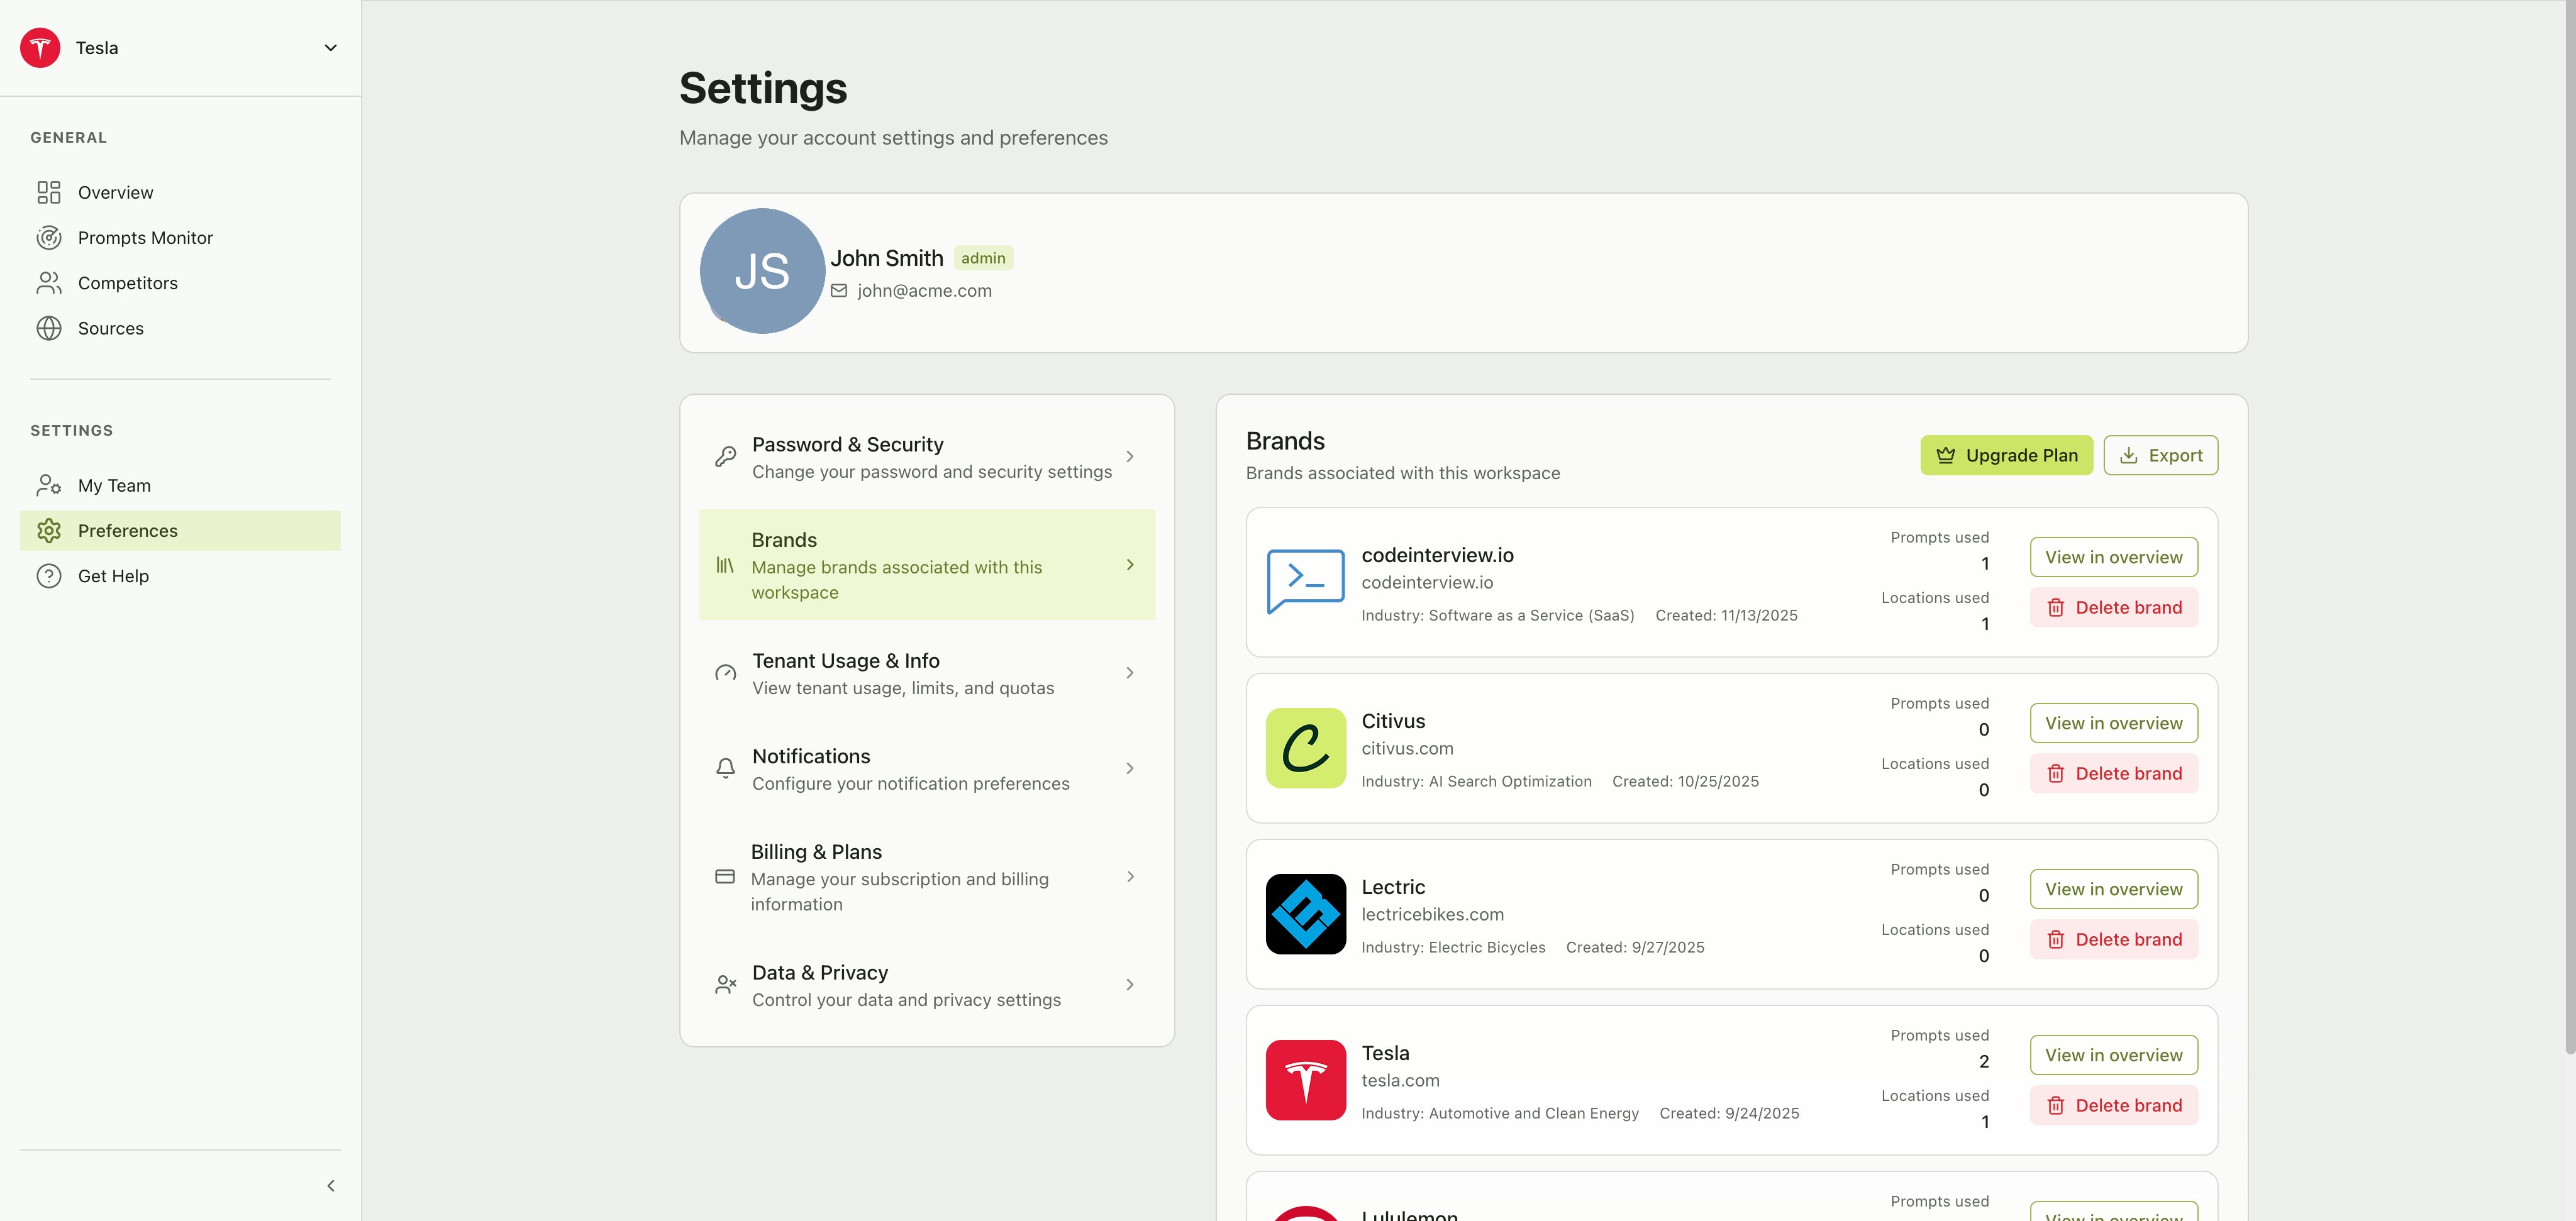Click the credit card icon for Billing & Plans

click(x=725, y=877)
